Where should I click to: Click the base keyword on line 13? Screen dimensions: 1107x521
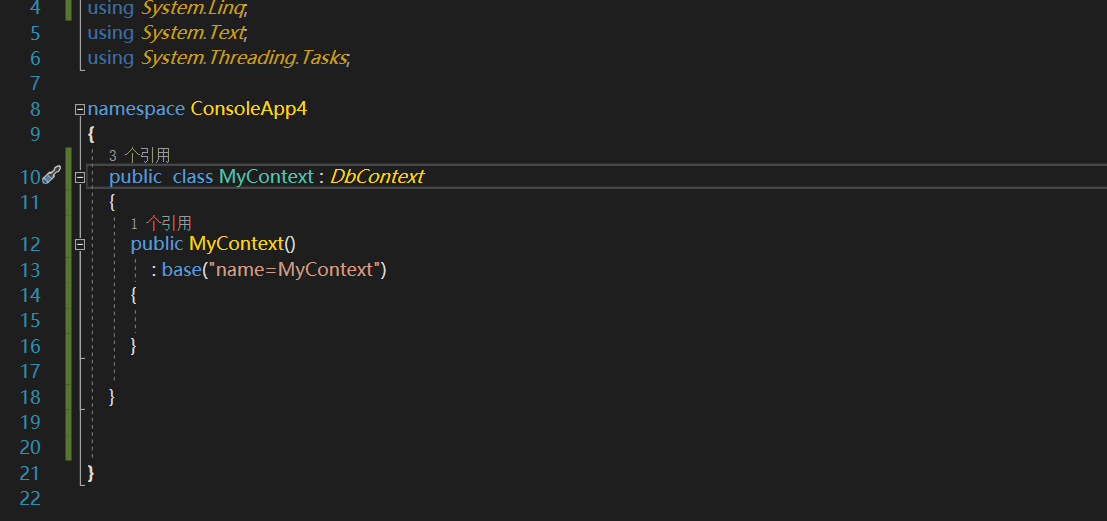pos(181,270)
